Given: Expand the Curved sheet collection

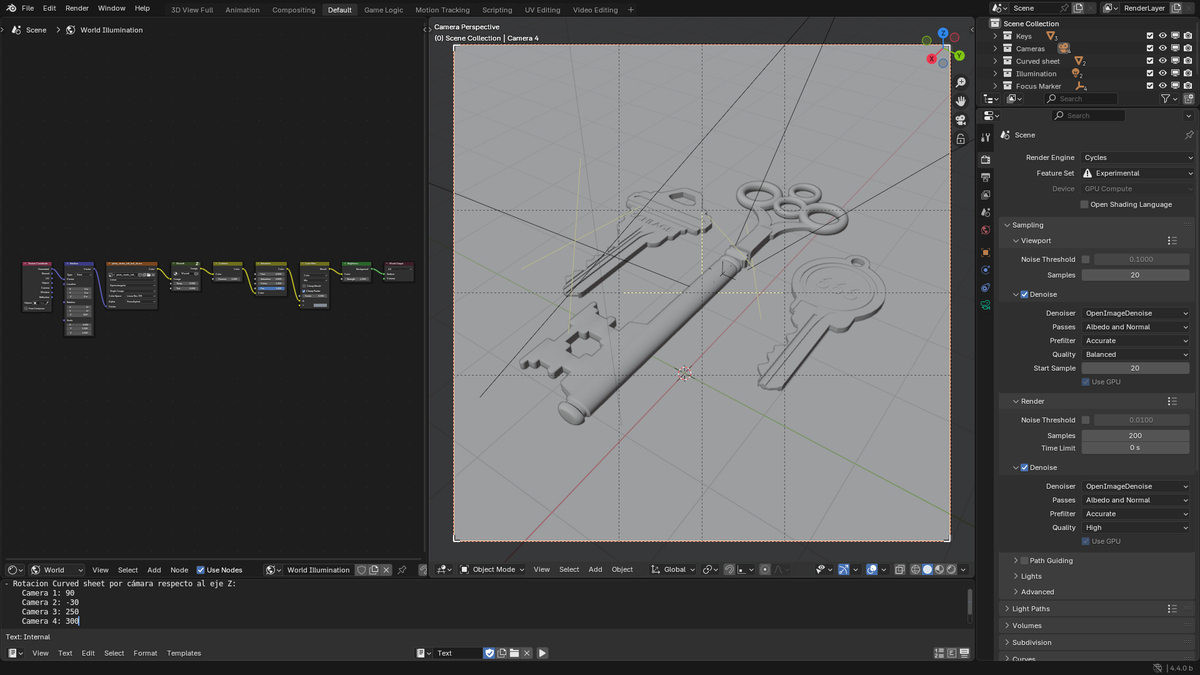Looking at the screenshot, I should pos(995,61).
